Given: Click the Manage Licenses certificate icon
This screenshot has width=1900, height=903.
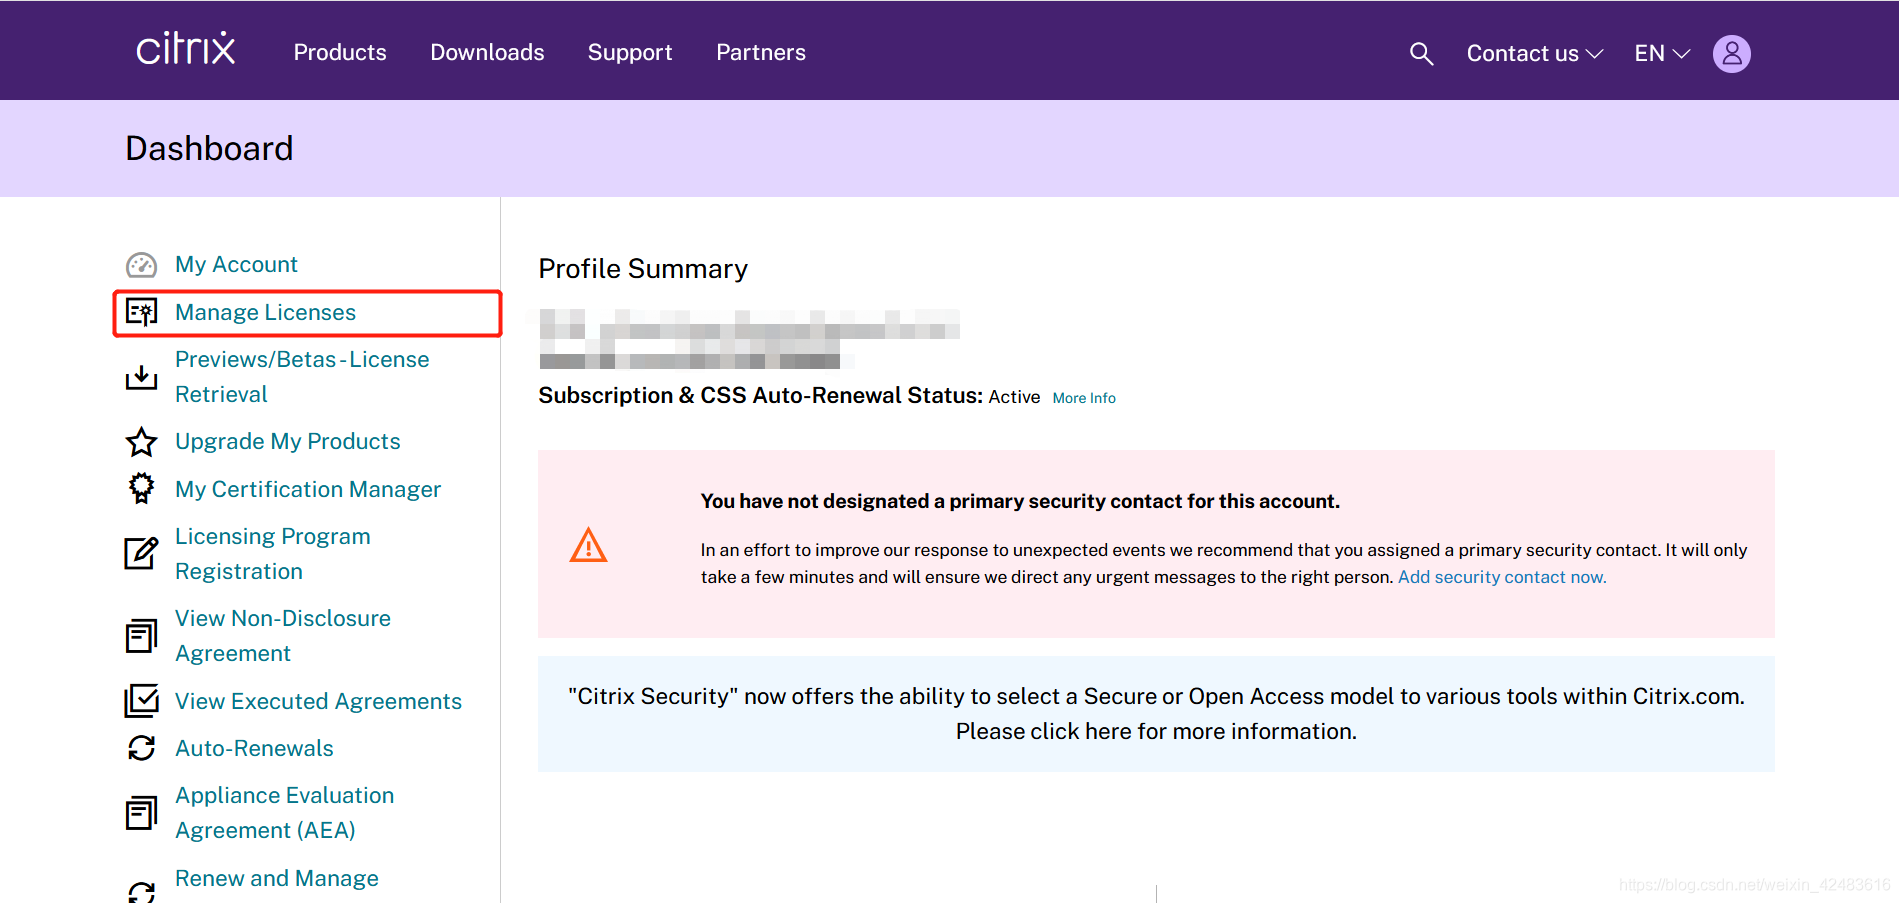Looking at the screenshot, I should (141, 313).
